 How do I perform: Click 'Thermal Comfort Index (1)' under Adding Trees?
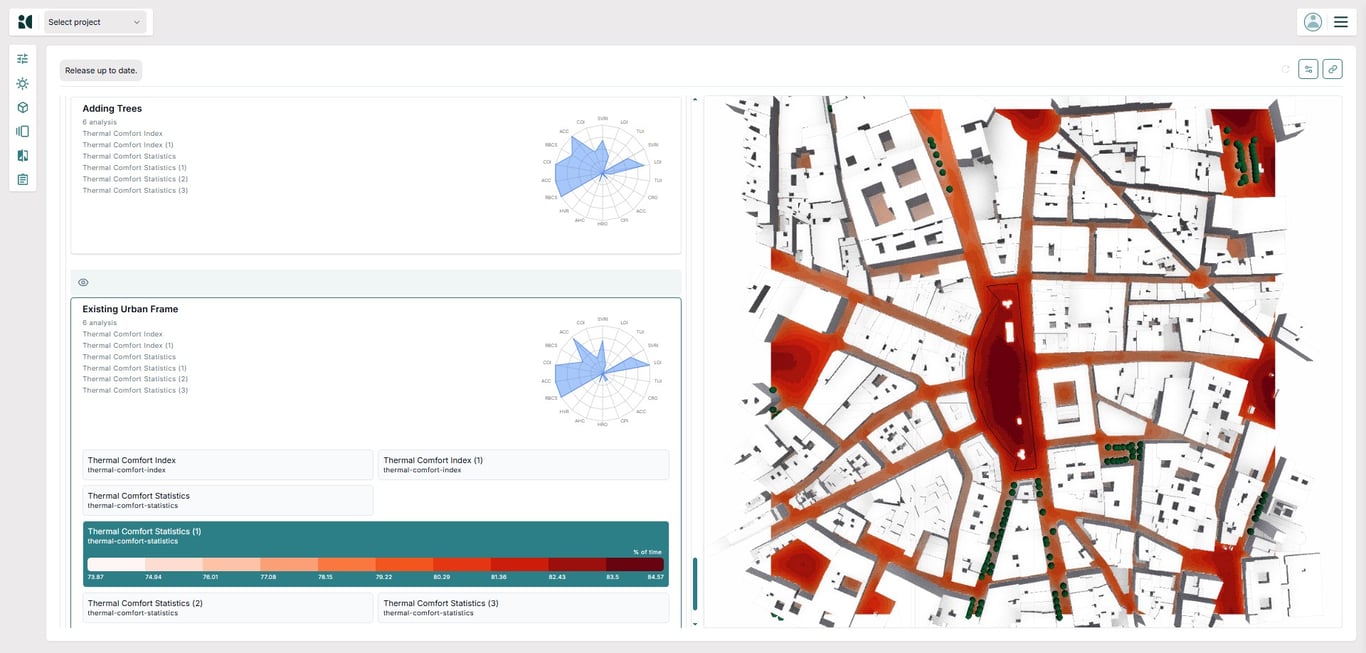coord(128,145)
